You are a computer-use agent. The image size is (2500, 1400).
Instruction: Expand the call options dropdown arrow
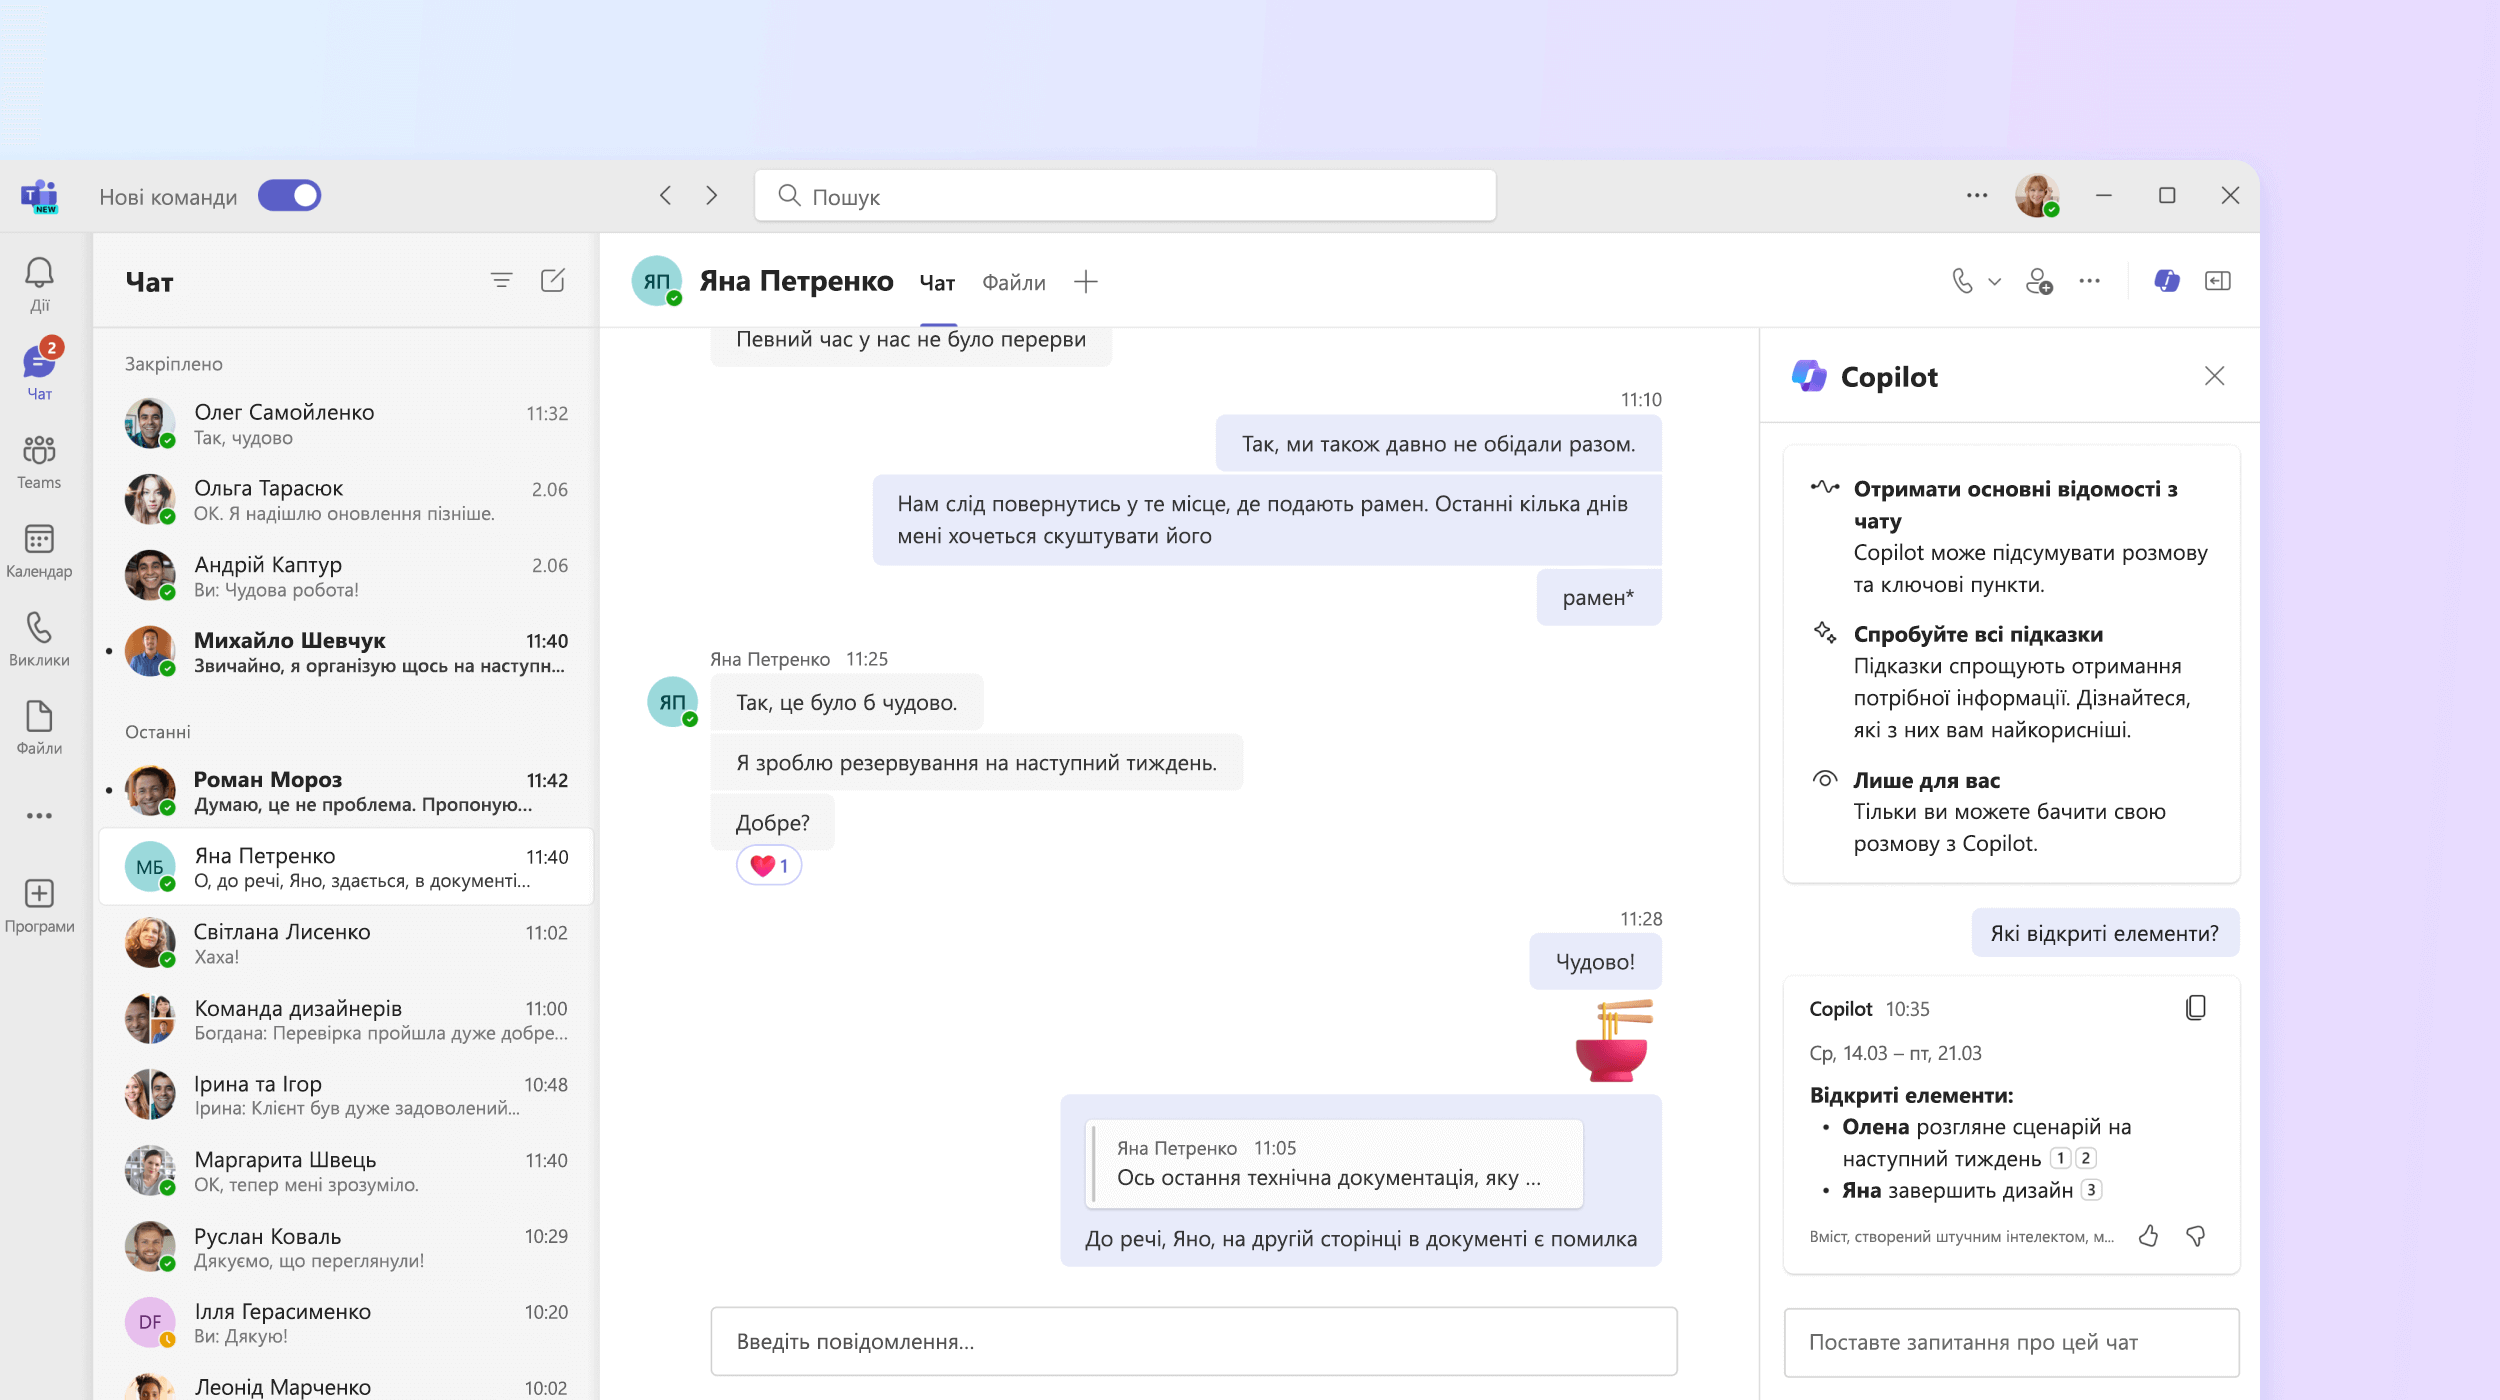[1994, 282]
